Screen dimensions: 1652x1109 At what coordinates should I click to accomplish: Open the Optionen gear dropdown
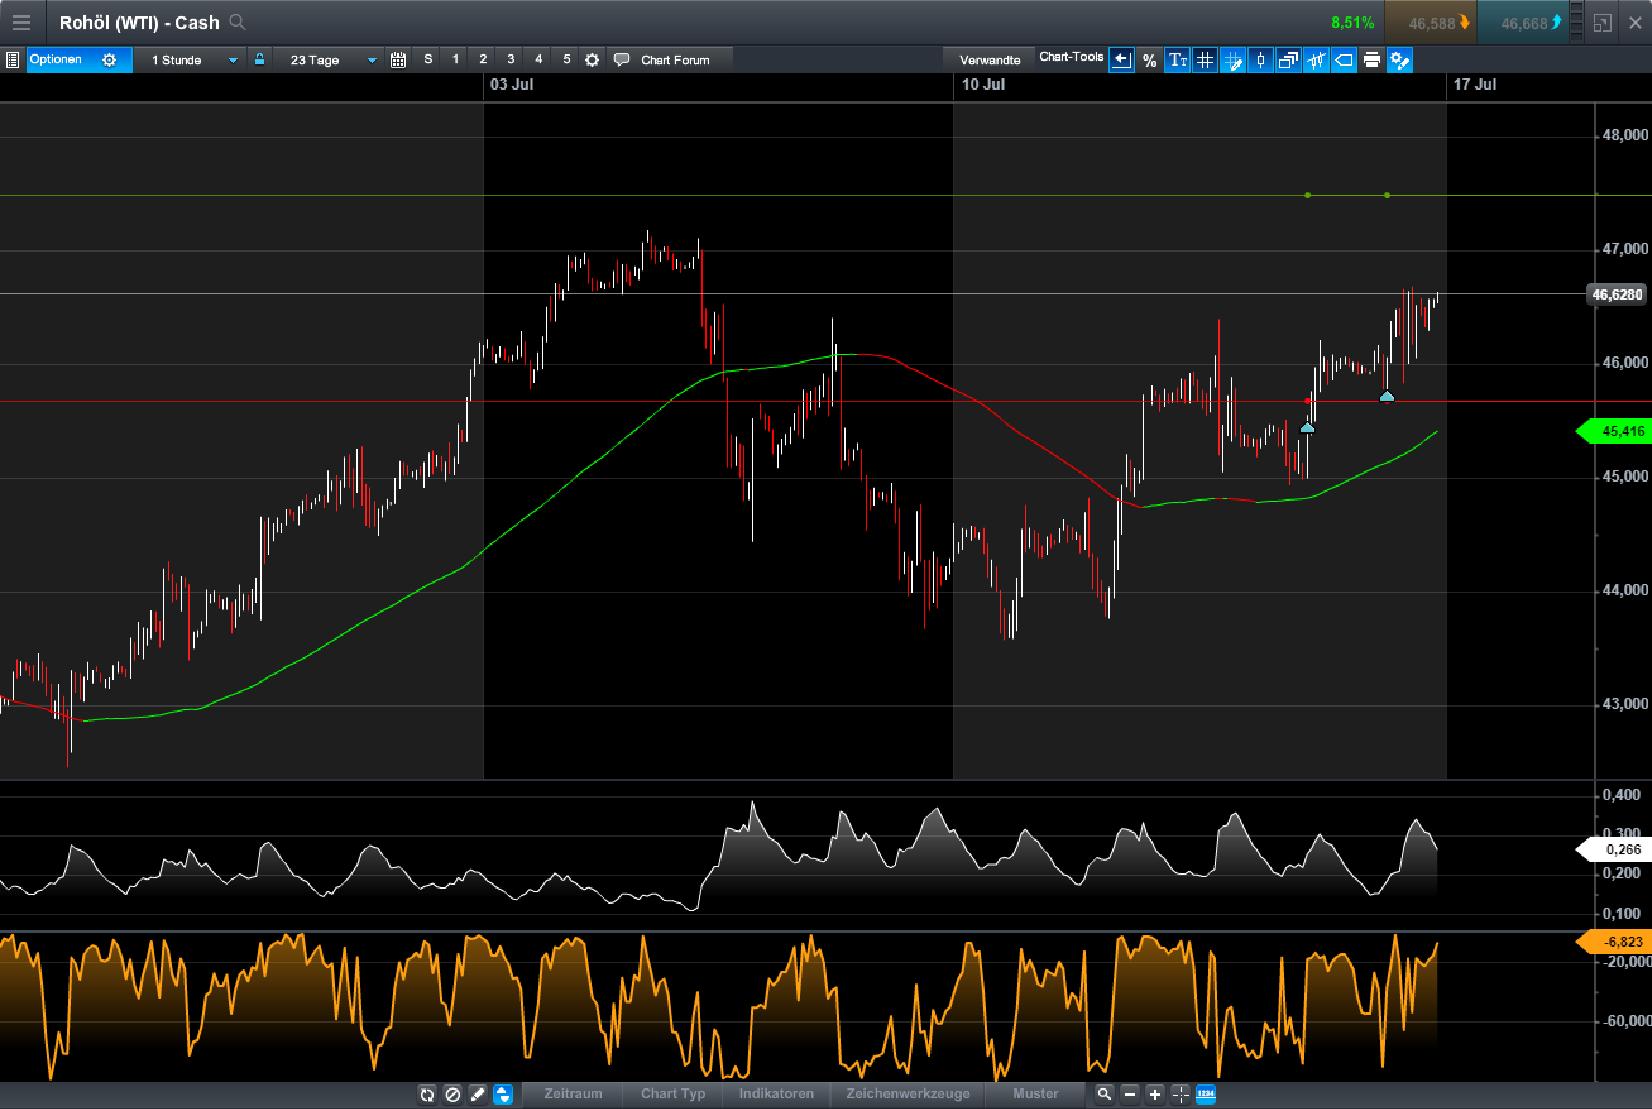[110, 60]
